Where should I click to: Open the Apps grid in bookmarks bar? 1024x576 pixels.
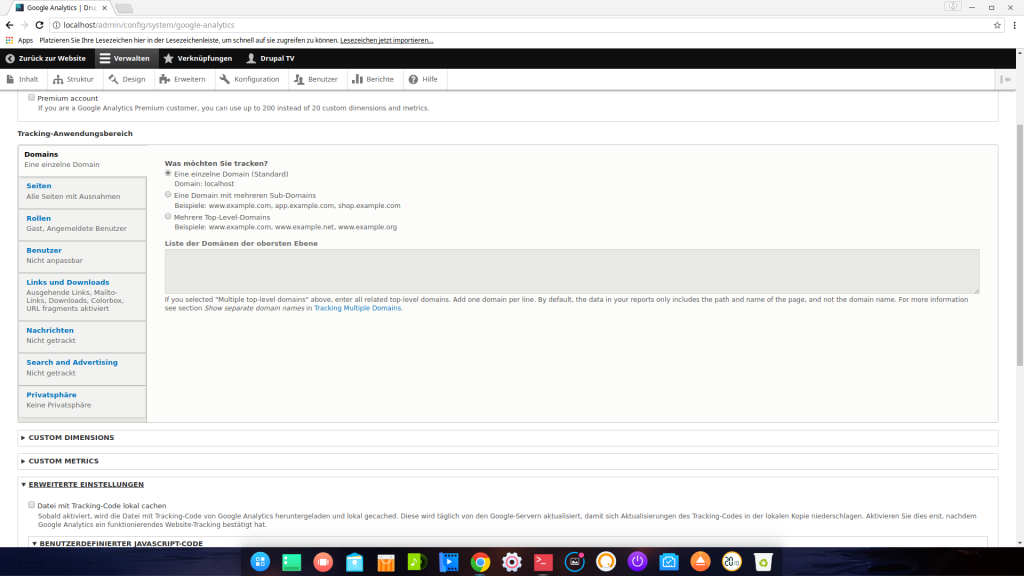pyautogui.click(x=19, y=41)
